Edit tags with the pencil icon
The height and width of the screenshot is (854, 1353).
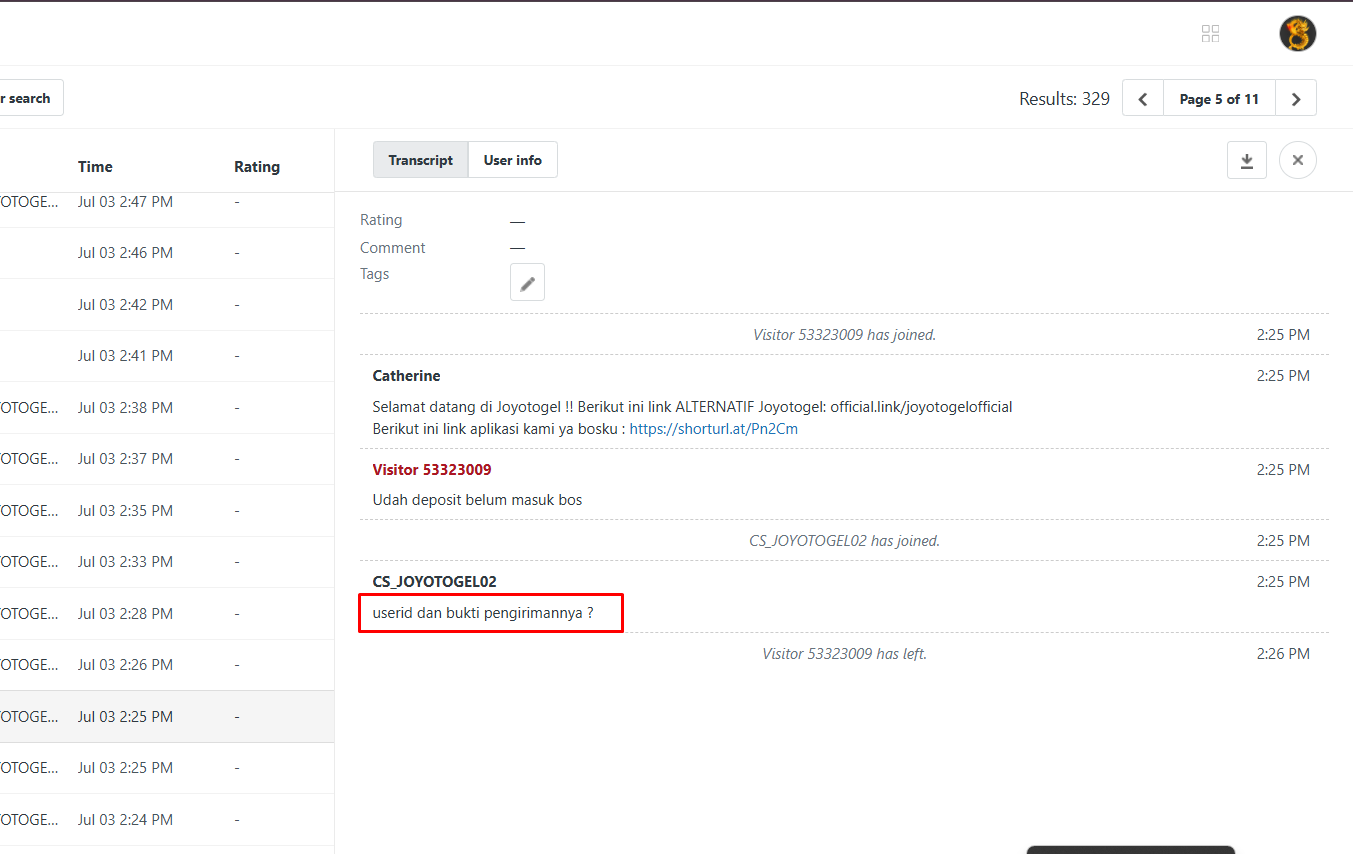coord(527,283)
